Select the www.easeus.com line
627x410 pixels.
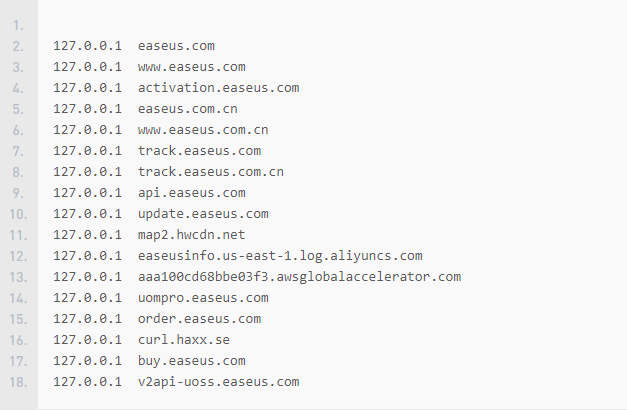(192, 66)
